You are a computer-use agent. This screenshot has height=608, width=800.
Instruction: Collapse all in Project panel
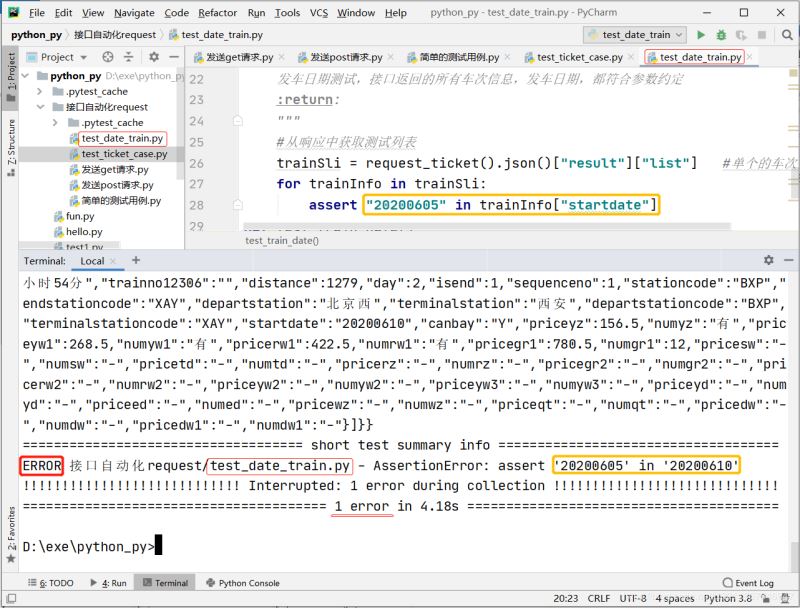click(x=129, y=57)
